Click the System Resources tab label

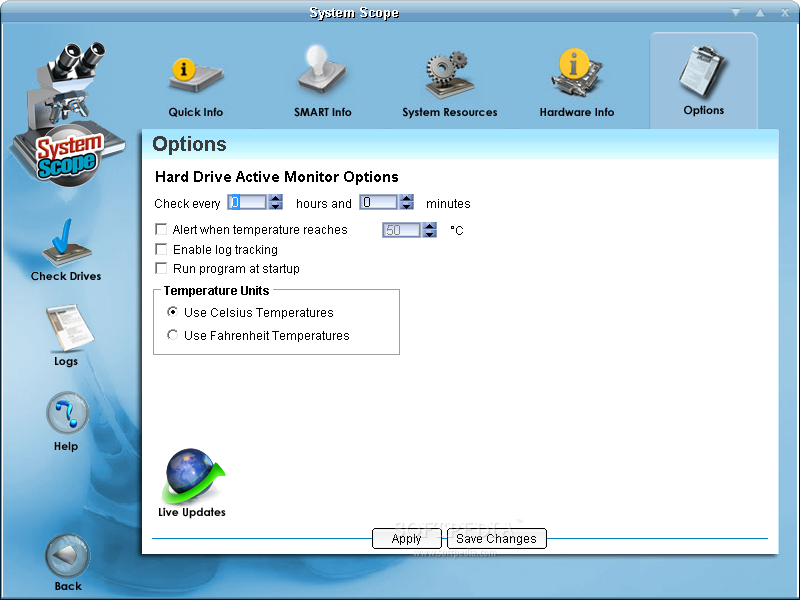449,112
